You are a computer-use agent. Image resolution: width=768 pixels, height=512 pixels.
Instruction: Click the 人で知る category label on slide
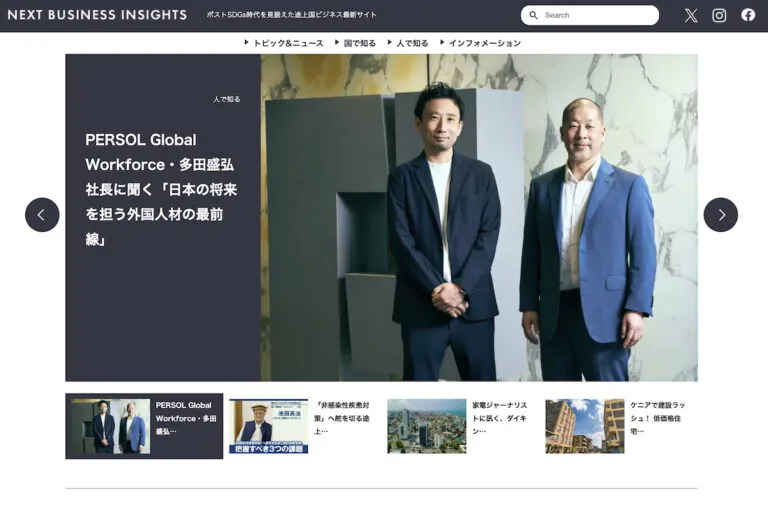point(226,99)
